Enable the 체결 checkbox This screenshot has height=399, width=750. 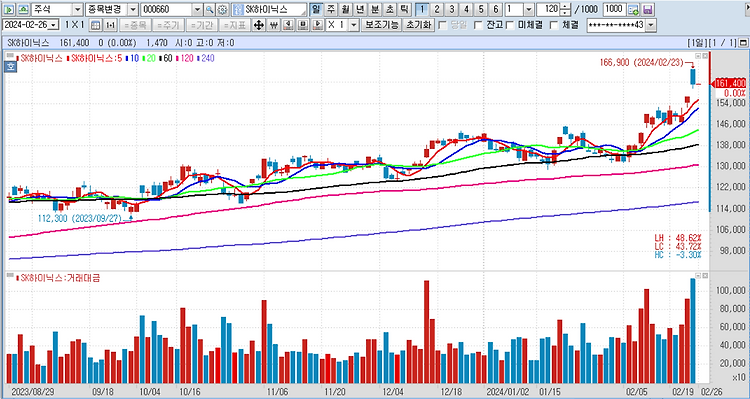554,25
